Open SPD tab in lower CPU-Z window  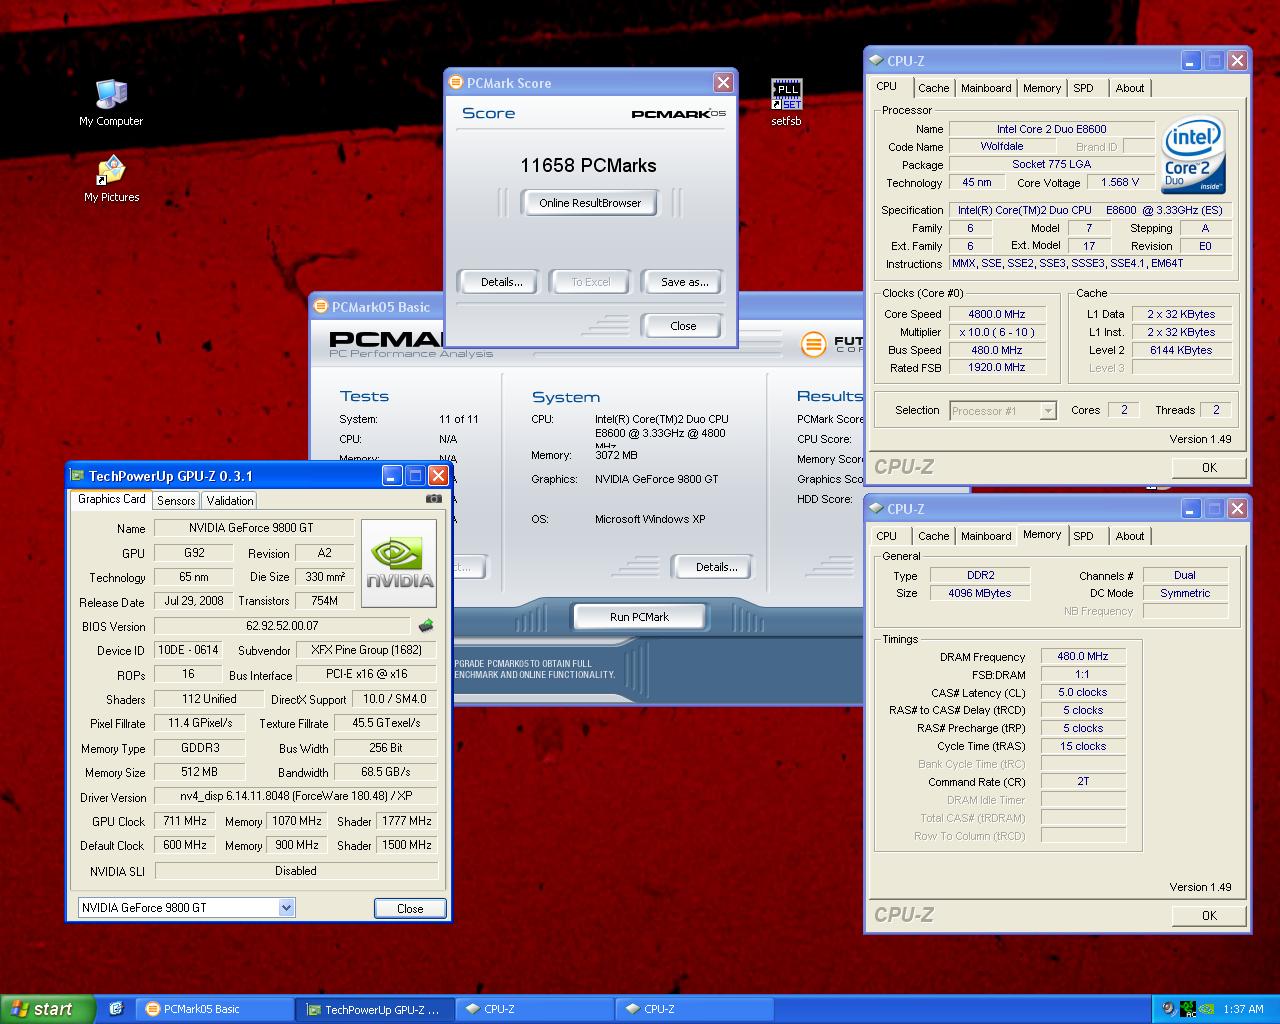click(x=1083, y=536)
